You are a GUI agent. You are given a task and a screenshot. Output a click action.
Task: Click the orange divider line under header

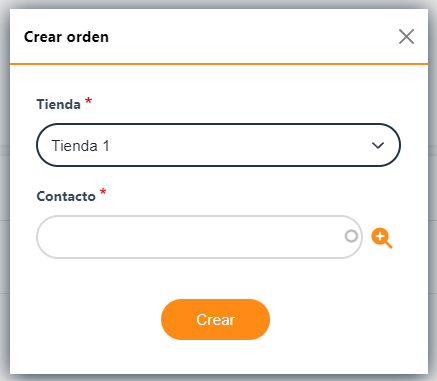point(219,63)
